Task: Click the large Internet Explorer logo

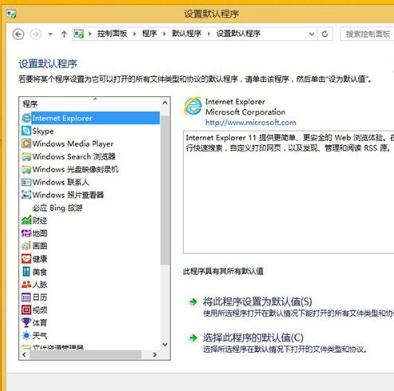Action: click(193, 106)
